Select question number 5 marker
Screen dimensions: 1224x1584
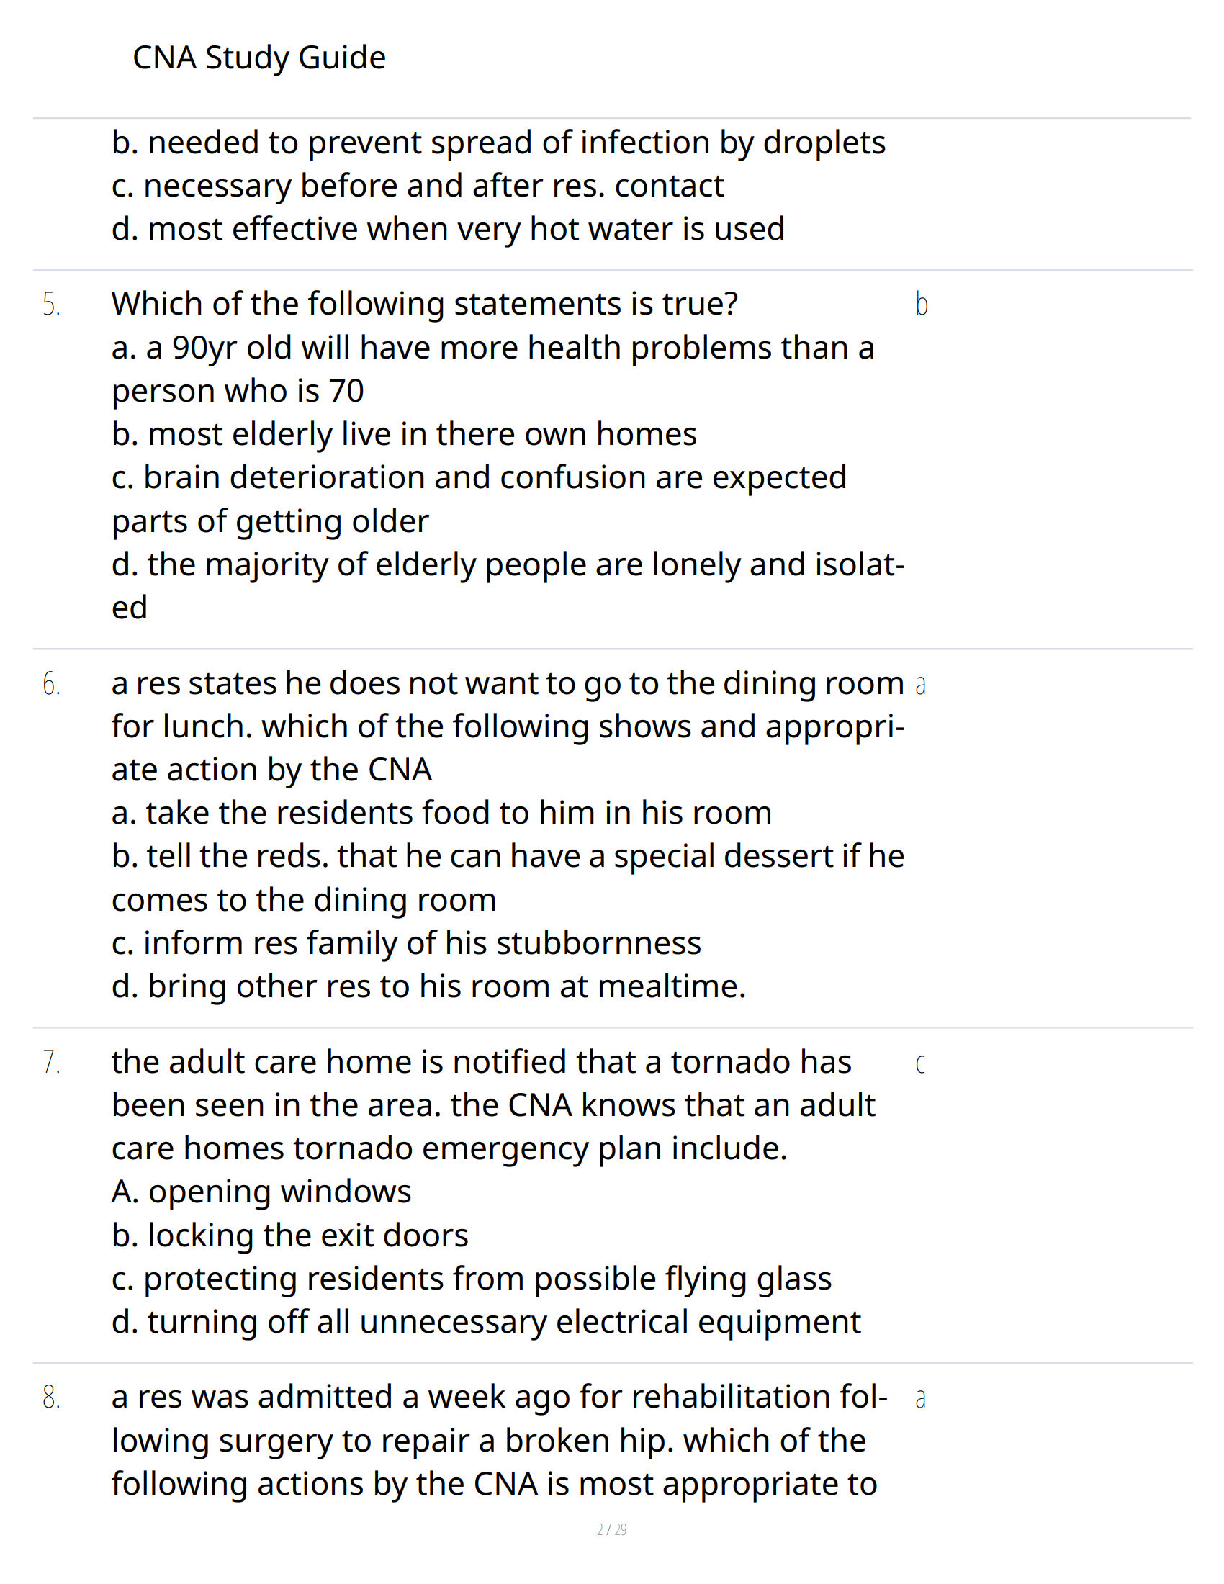point(51,305)
